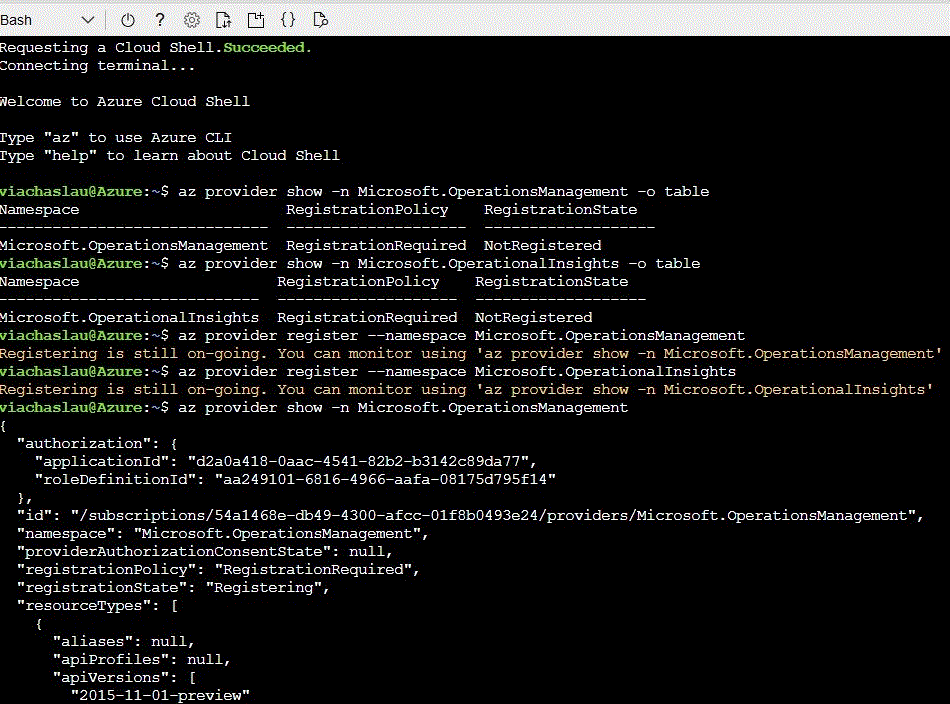
Task: Click the "apiProfiles": null line
Action: [x=142, y=659]
